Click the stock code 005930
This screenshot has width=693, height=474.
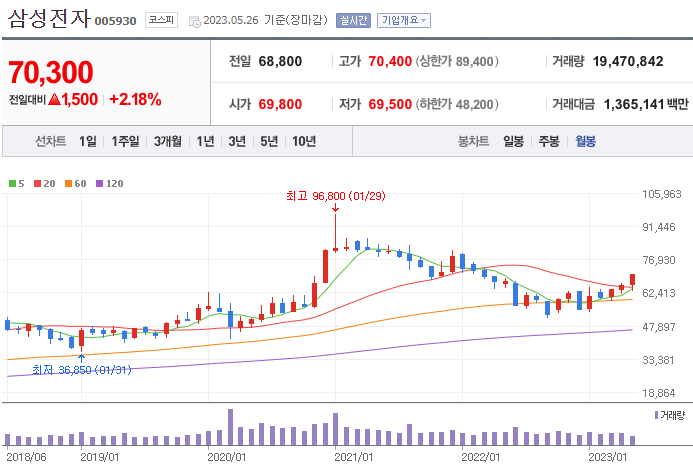point(115,21)
